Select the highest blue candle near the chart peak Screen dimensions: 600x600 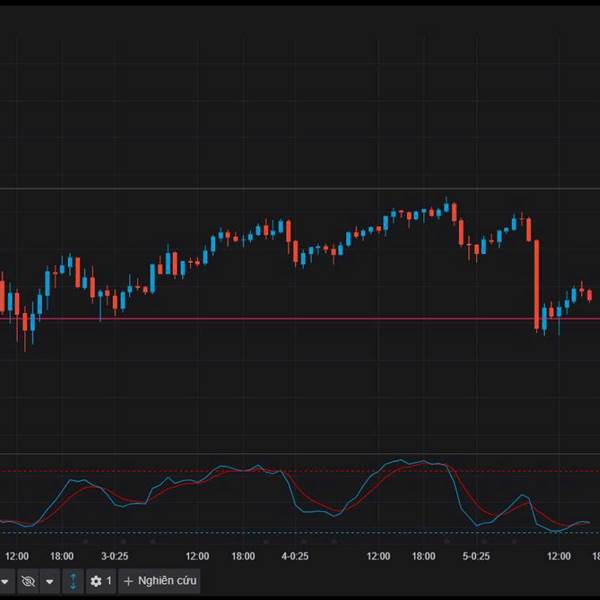tap(446, 206)
